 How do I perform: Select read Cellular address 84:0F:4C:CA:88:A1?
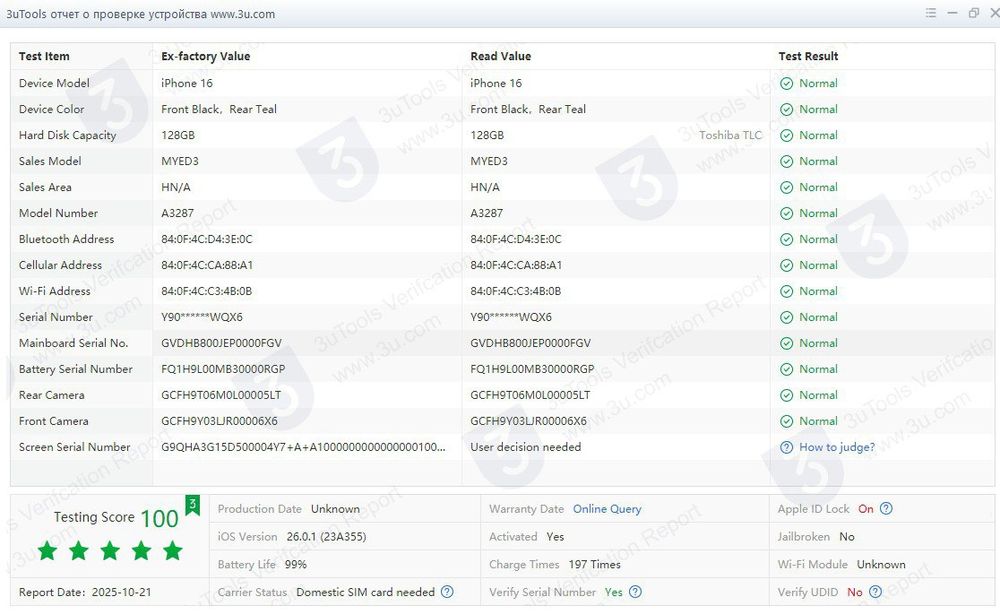coord(516,265)
